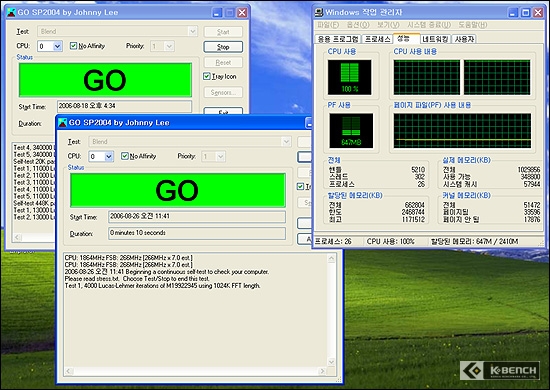Click log line 'Please read stress.txt'
This screenshot has height=390, width=550.
[137, 279]
